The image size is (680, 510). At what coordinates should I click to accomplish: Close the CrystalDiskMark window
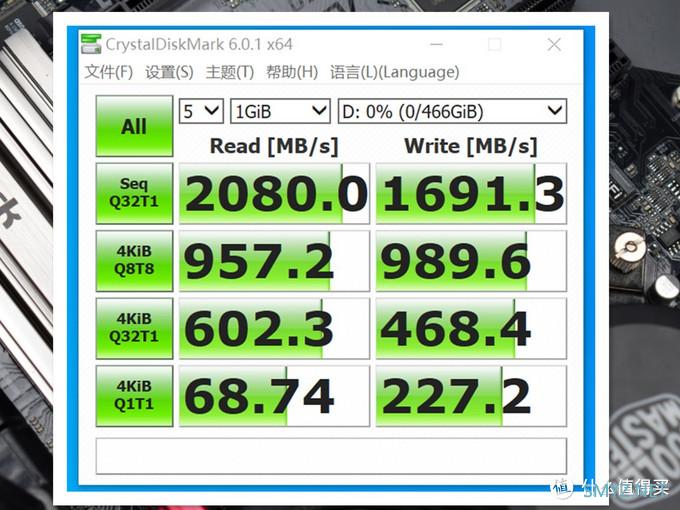point(554,44)
